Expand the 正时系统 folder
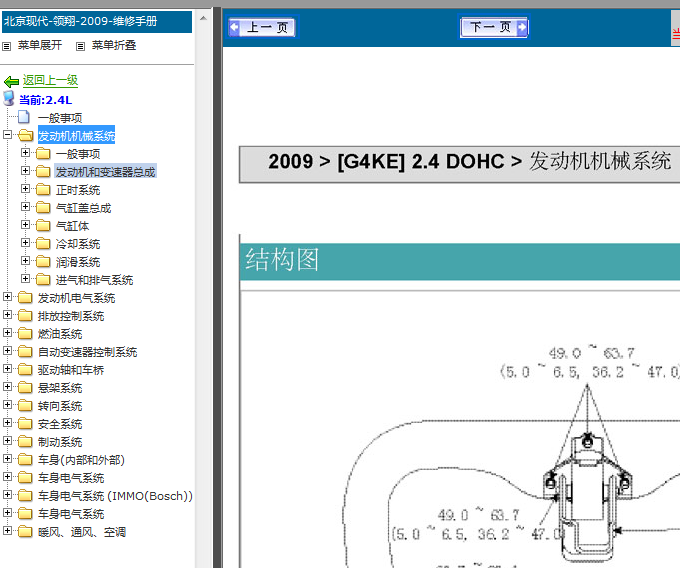680x568 pixels. pos(25,189)
